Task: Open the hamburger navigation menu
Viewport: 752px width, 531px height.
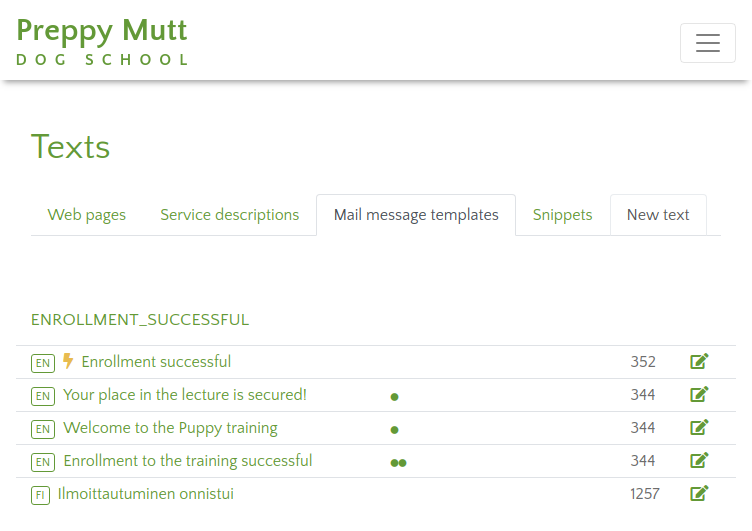Action: (707, 43)
